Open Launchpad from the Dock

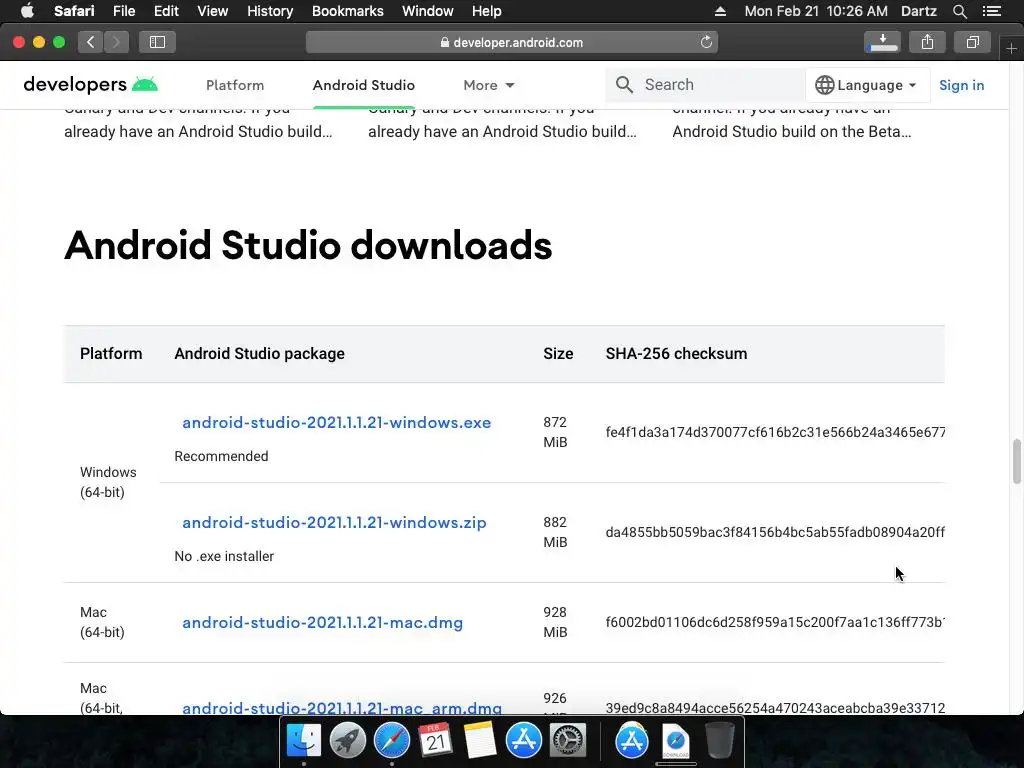[x=347, y=741]
